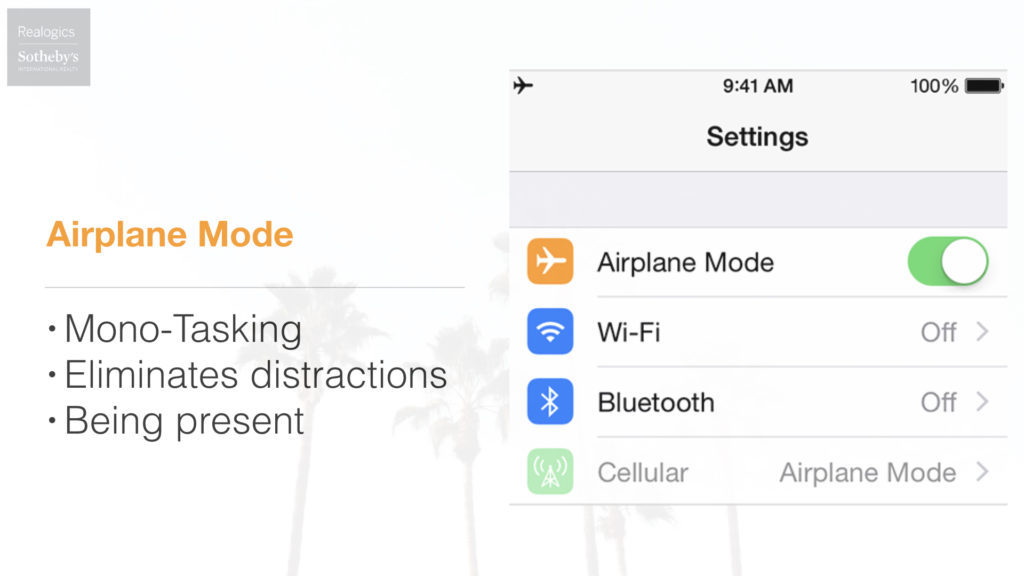Image resolution: width=1024 pixels, height=576 pixels.
Task: Click the blue Bluetooth icon
Action: pyautogui.click(x=550, y=402)
